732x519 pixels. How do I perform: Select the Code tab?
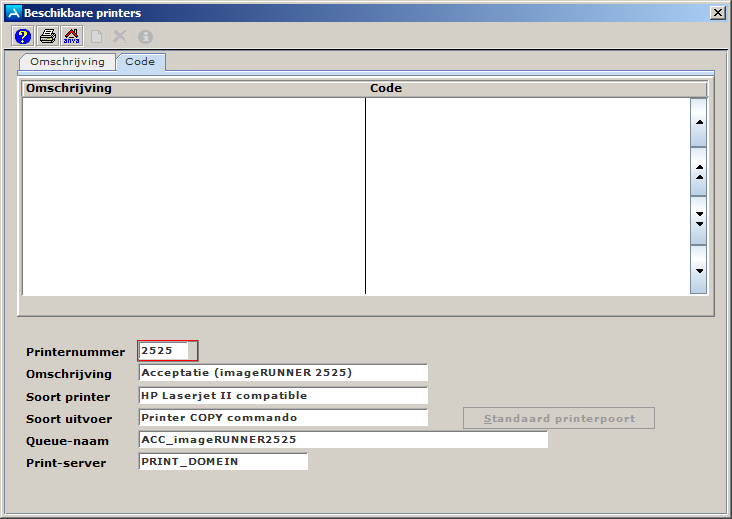click(x=140, y=62)
